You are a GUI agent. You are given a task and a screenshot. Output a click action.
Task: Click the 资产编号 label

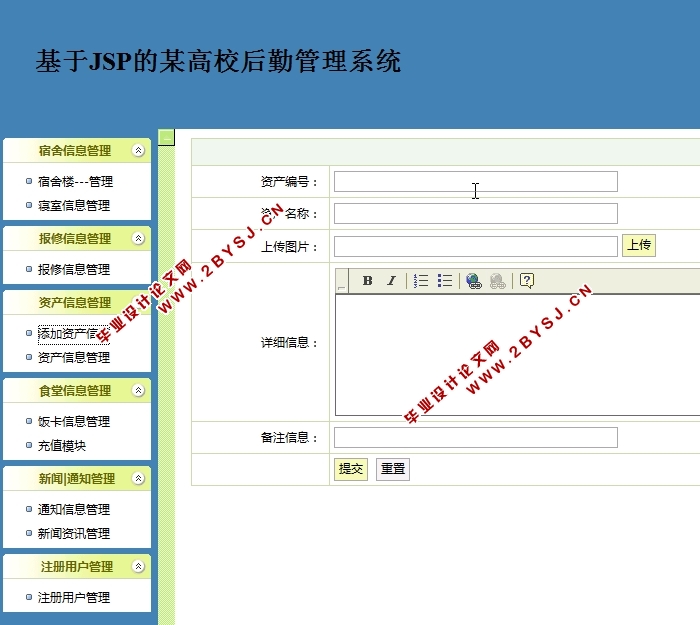click(289, 182)
